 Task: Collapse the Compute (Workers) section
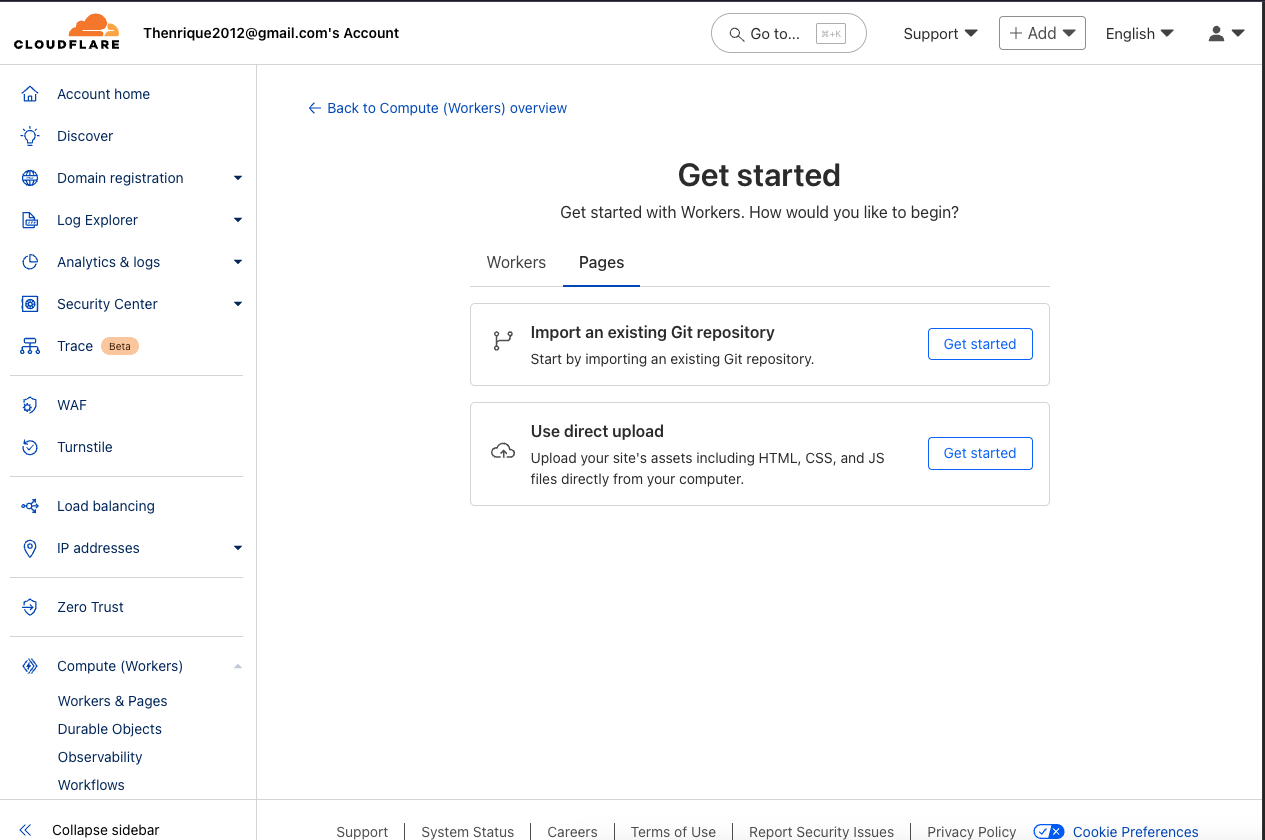[x=238, y=665]
